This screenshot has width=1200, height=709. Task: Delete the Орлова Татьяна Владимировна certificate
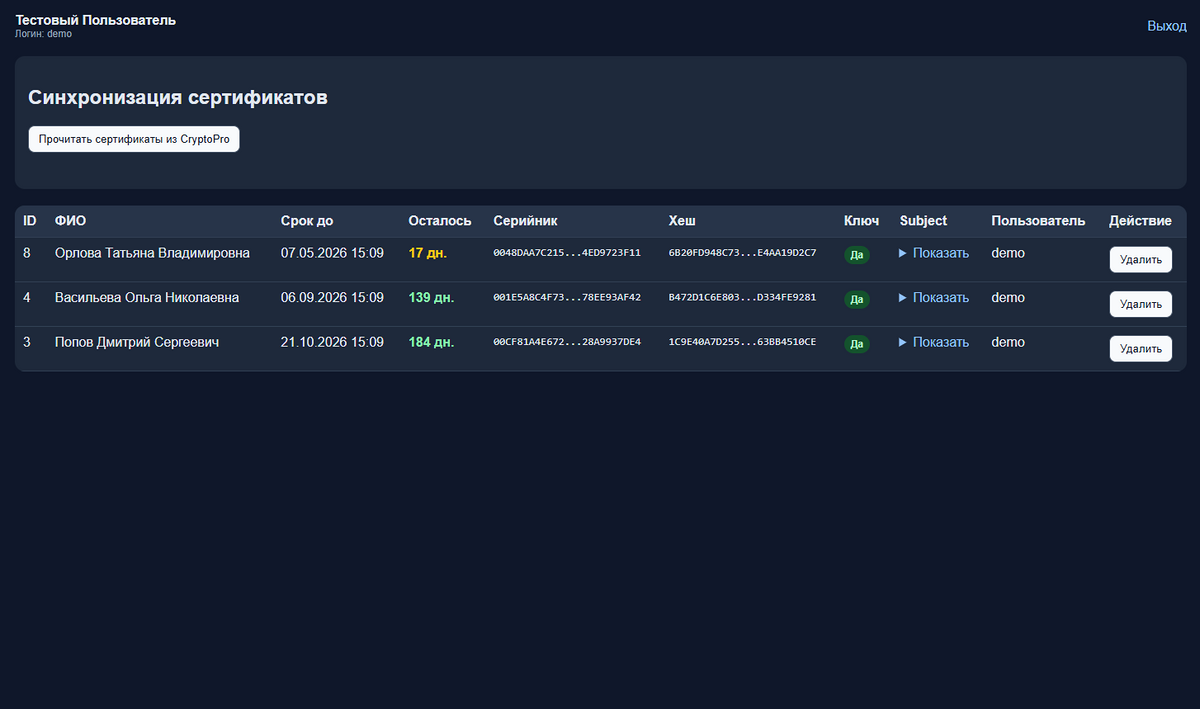(x=1141, y=260)
